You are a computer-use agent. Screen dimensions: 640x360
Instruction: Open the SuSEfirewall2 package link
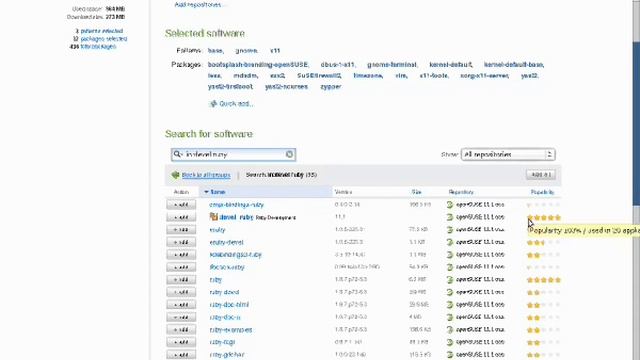click(319, 76)
